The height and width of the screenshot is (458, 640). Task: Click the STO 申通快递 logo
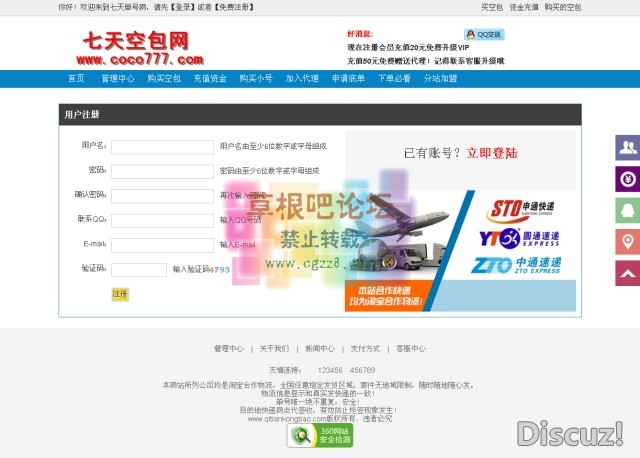[x=520, y=211]
